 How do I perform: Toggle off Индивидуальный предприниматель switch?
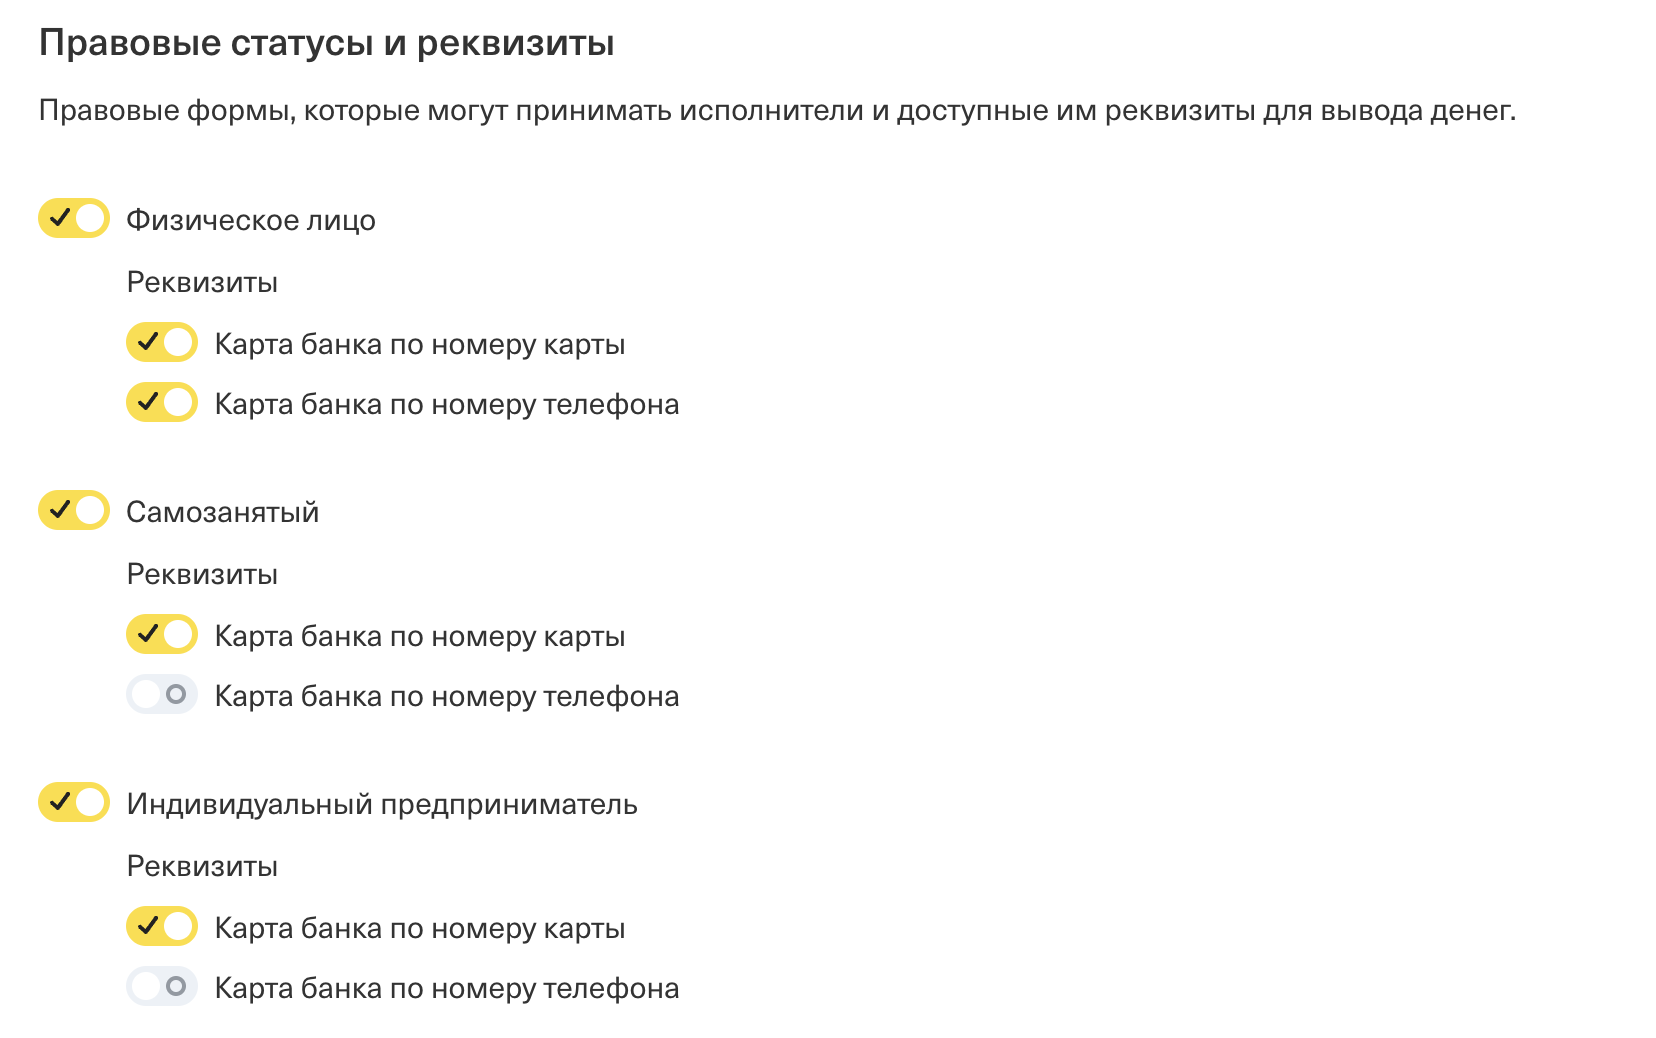coord(74,802)
